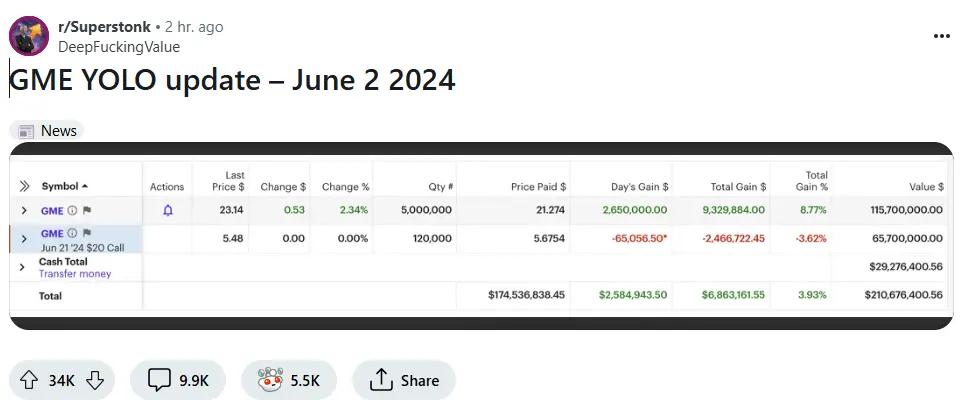Expand the GME Jun 21 $20 Call row

pyautogui.click(x=24, y=239)
